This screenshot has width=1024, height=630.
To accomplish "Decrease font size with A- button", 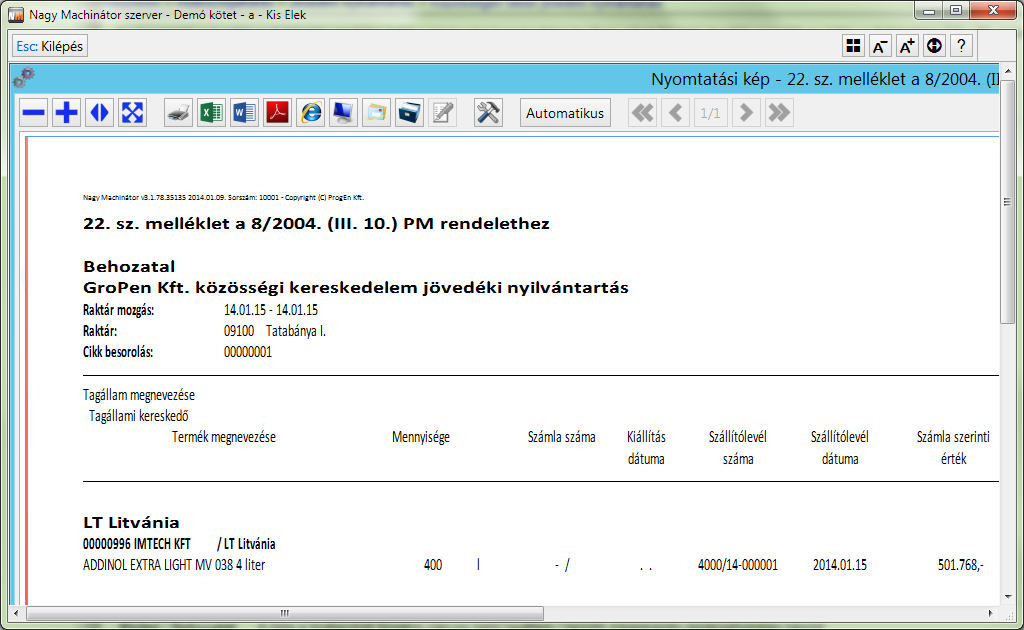I will tap(880, 46).
